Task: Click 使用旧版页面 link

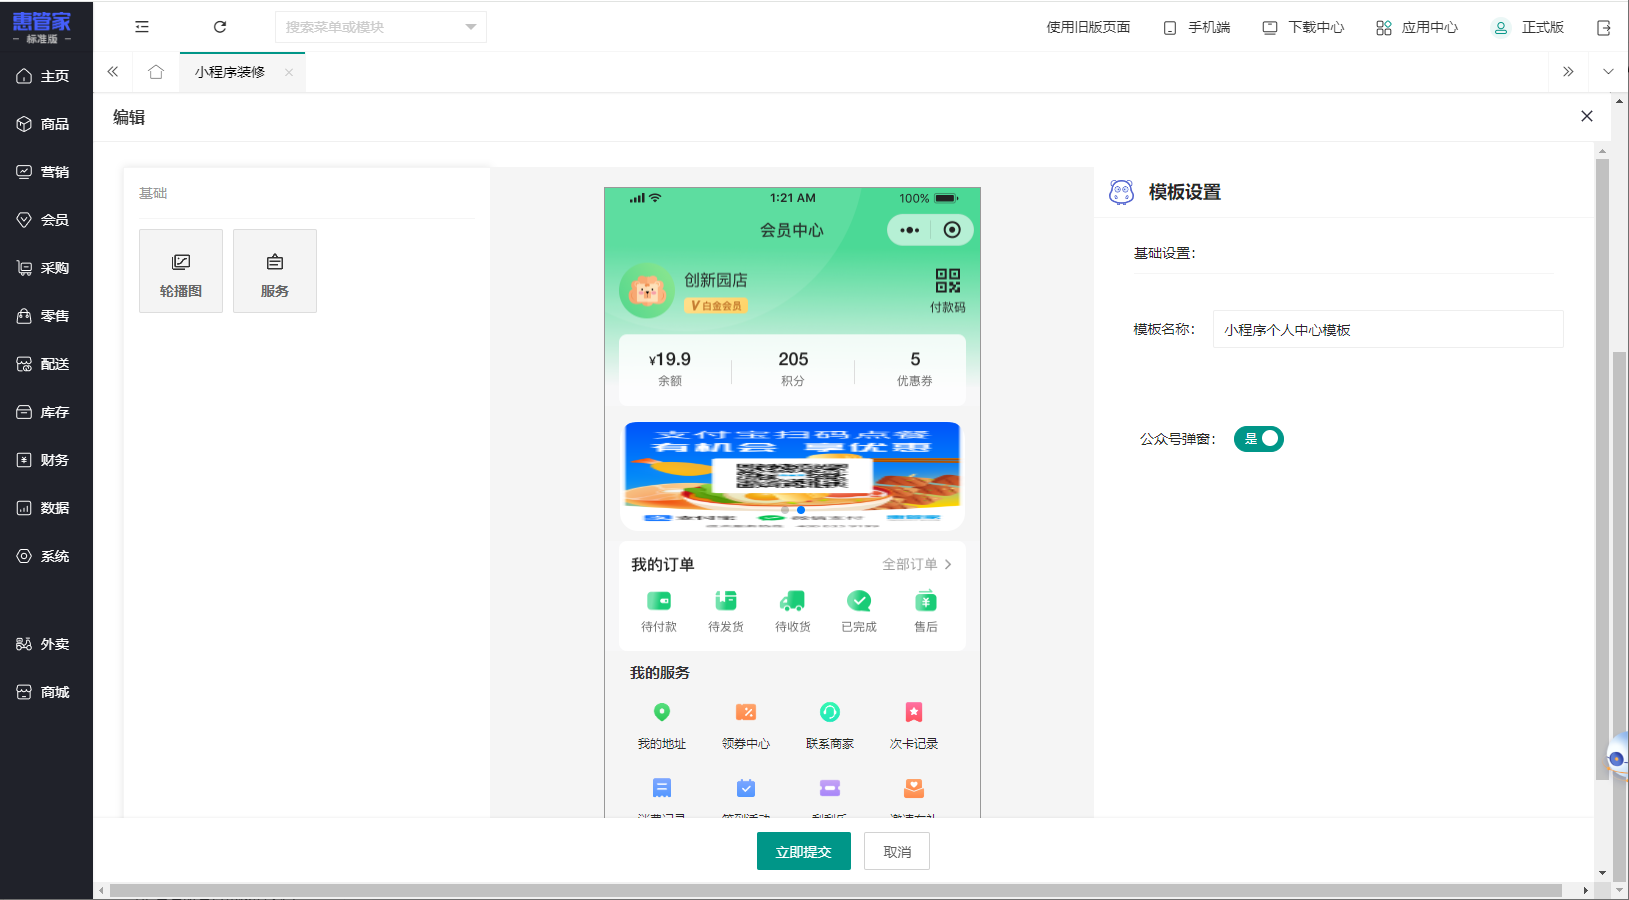Action: pos(1088,28)
